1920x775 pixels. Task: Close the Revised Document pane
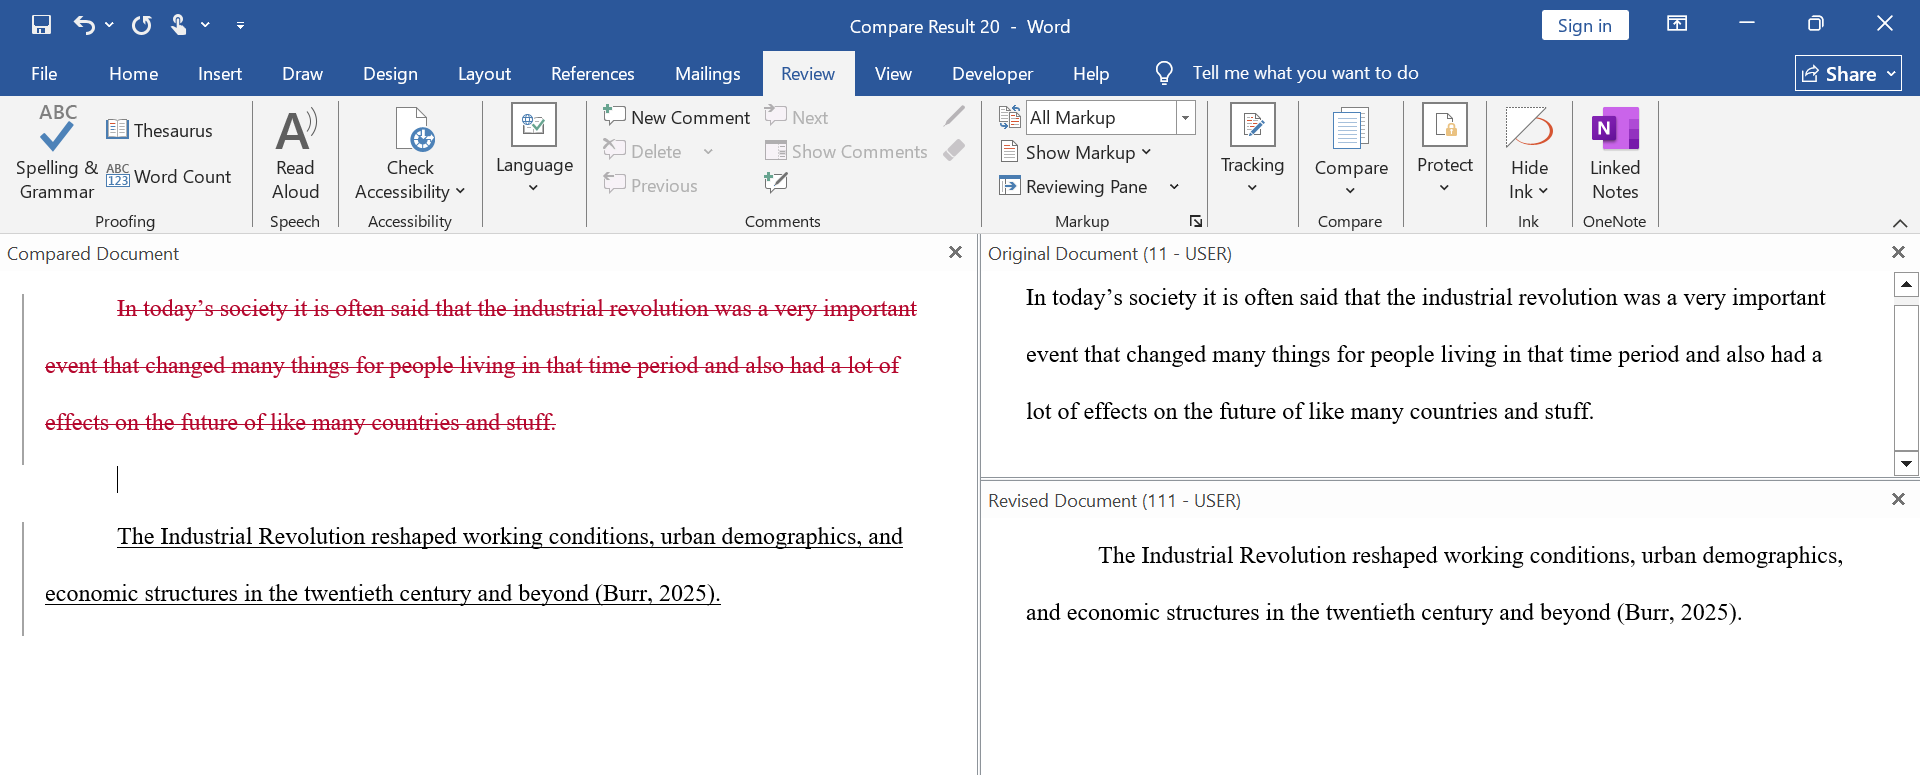1898,498
